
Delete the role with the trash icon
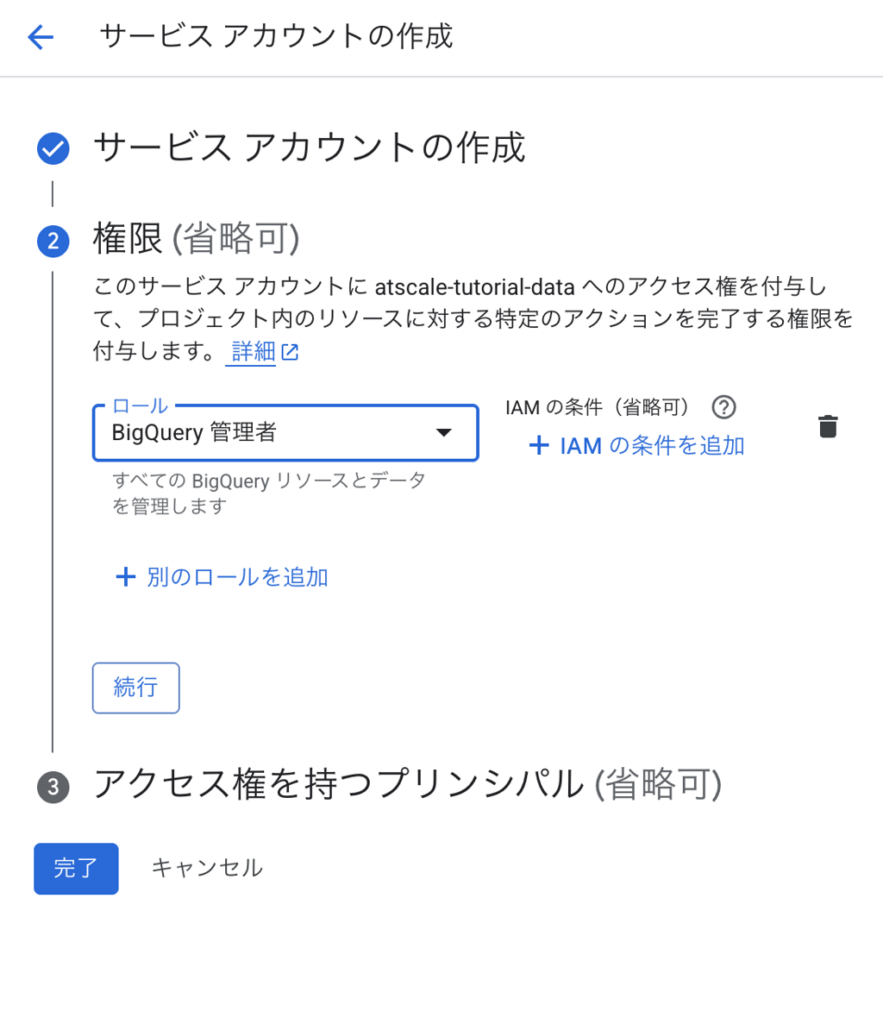(x=827, y=427)
